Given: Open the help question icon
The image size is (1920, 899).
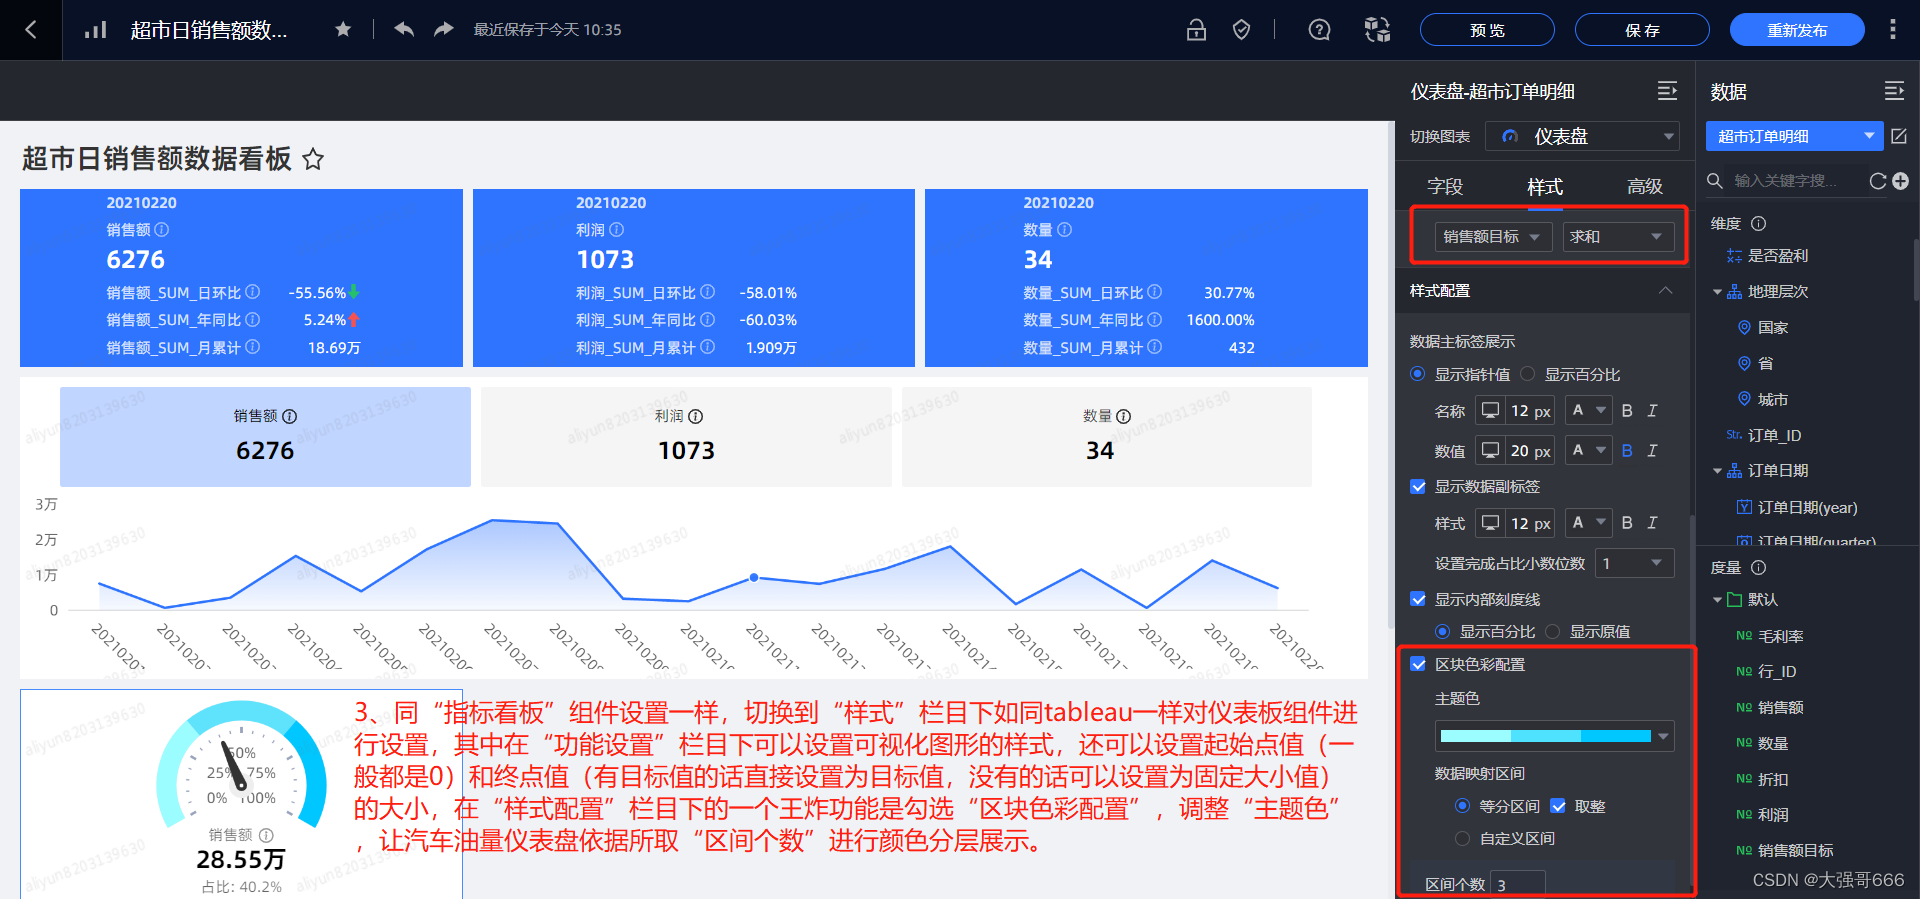Looking at the screenshot, I should [x=1320, y=30].
